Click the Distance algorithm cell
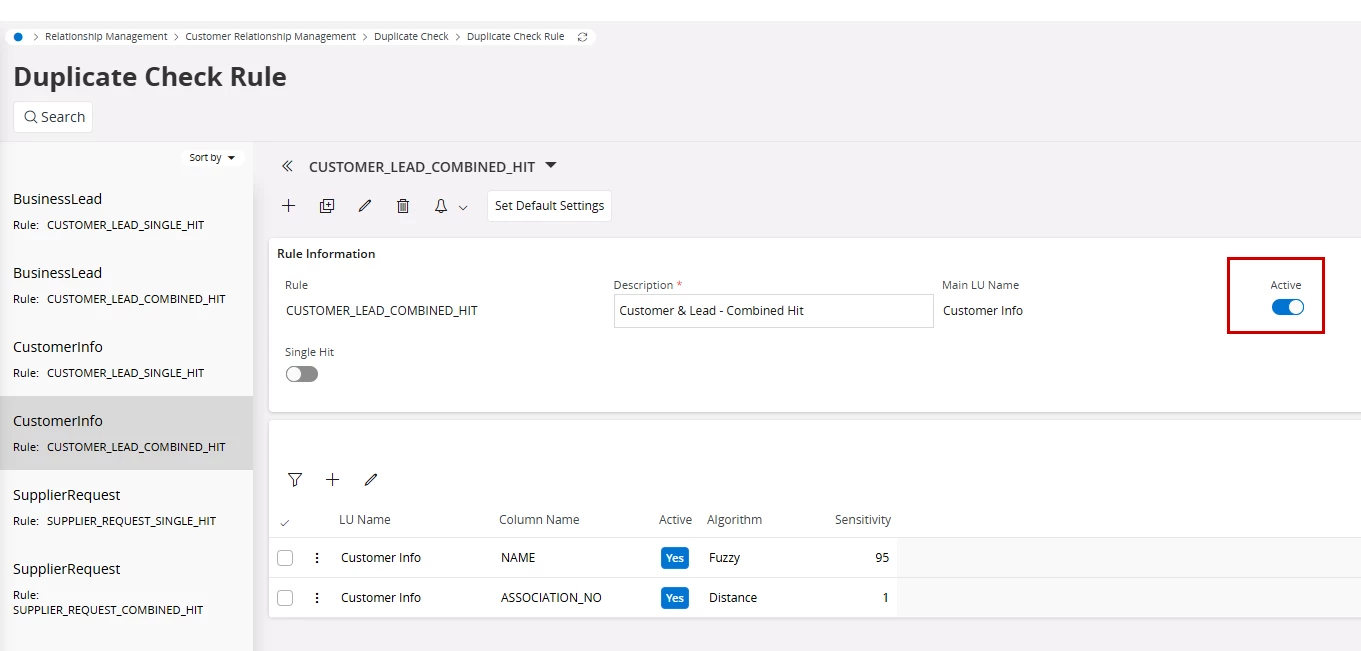 click(x=733, y=598)
